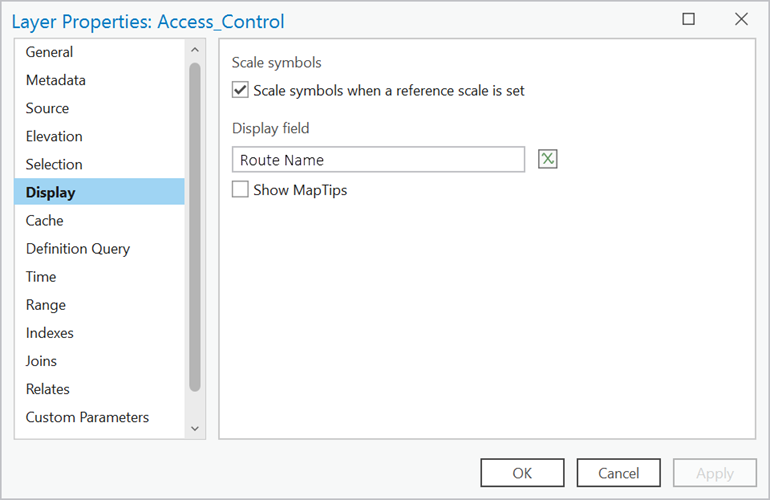Select the Source category
This screenshot has width=770, height=500.
(48, 108)
